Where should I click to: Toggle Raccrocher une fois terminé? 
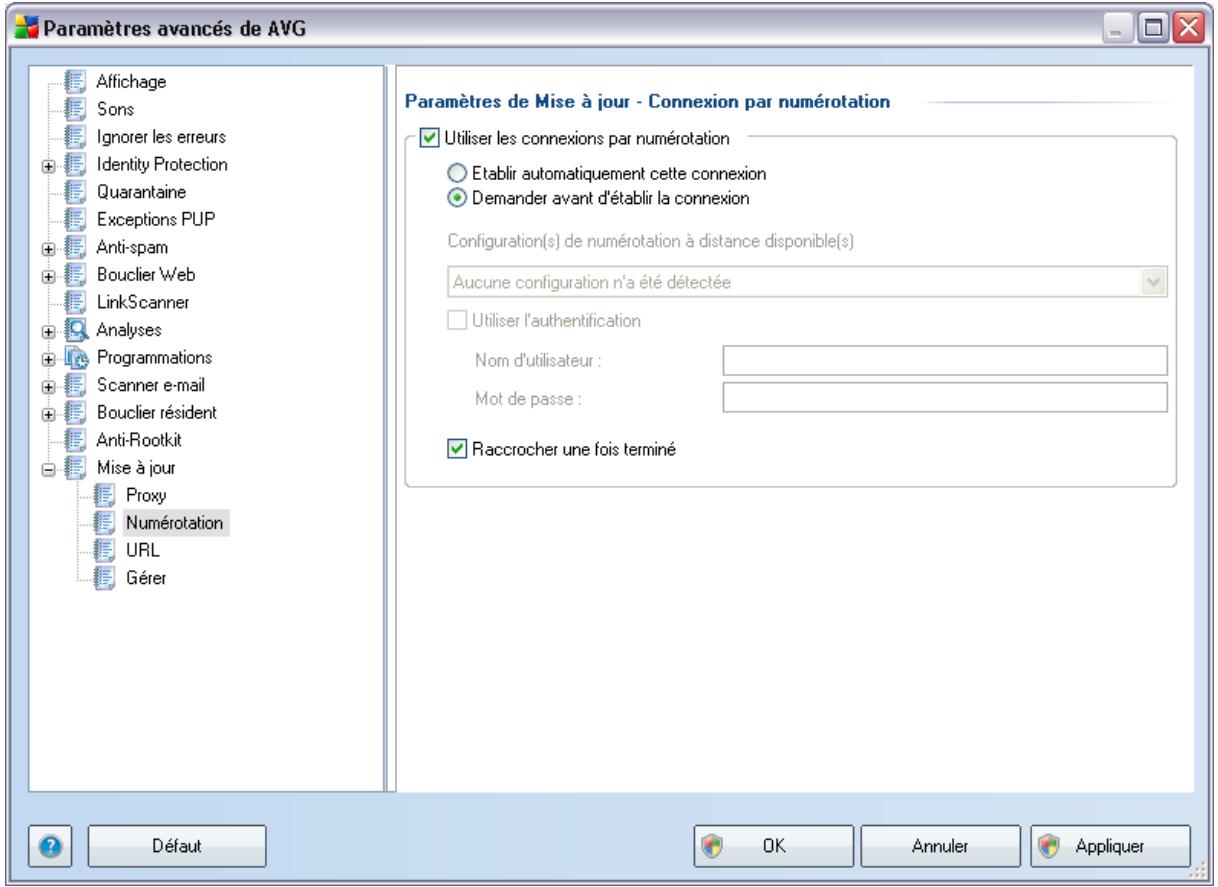(x=456, y=448)
